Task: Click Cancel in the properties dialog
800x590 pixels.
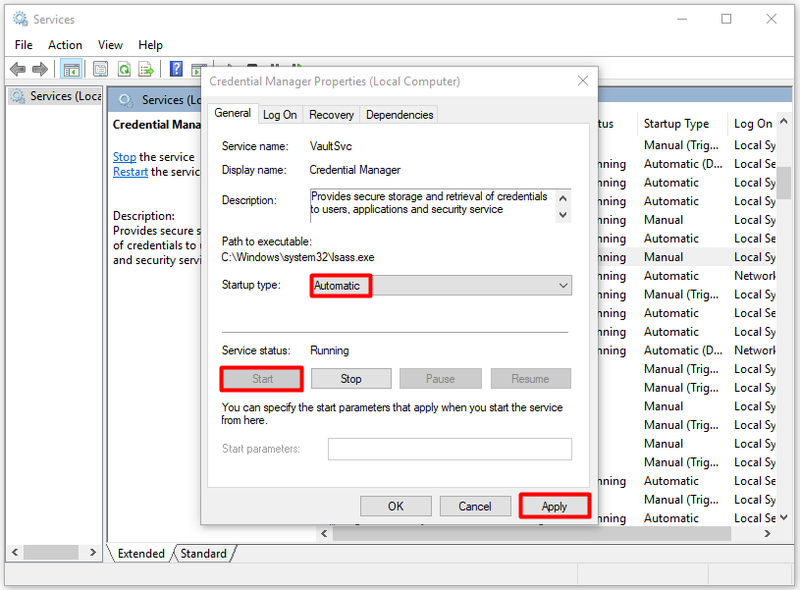Action: click(x=475, y=506)
